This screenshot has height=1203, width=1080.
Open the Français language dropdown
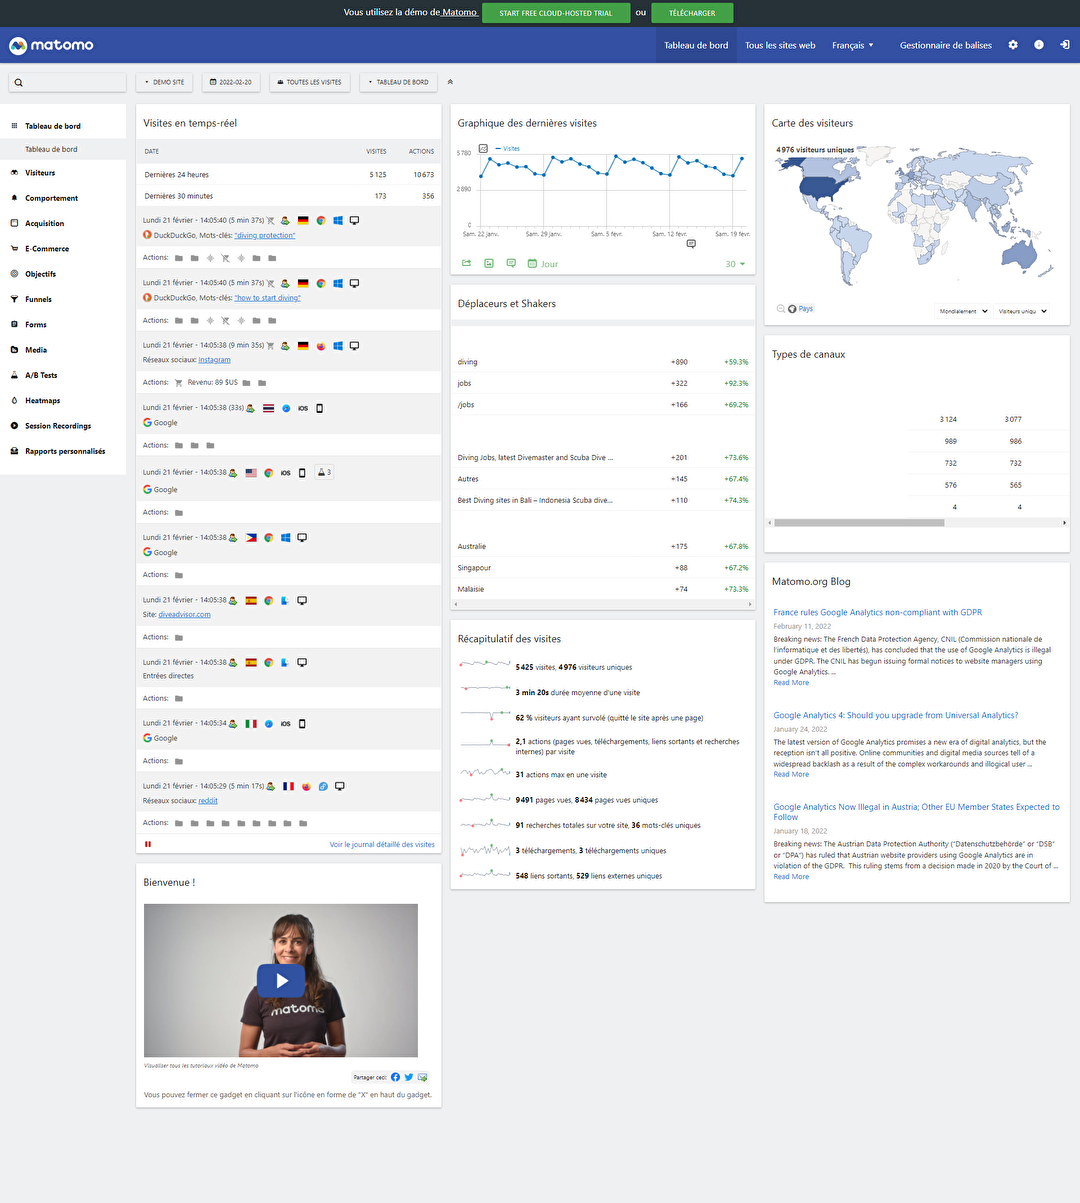point(853,45)
